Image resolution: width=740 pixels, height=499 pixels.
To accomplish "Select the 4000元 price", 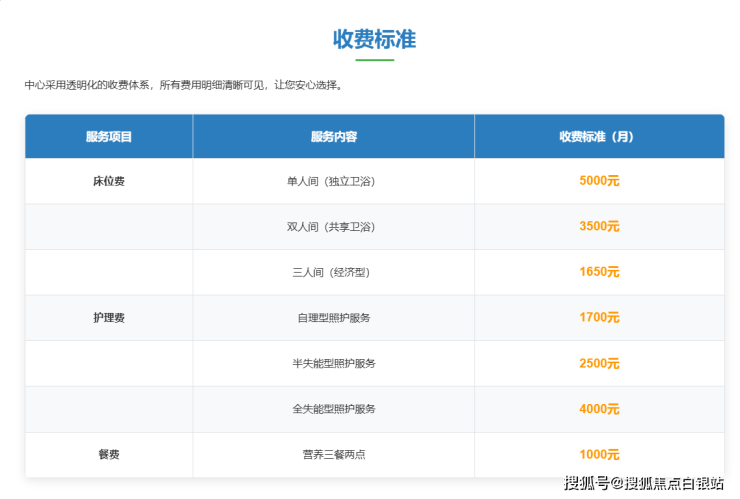I will point(599,409).
